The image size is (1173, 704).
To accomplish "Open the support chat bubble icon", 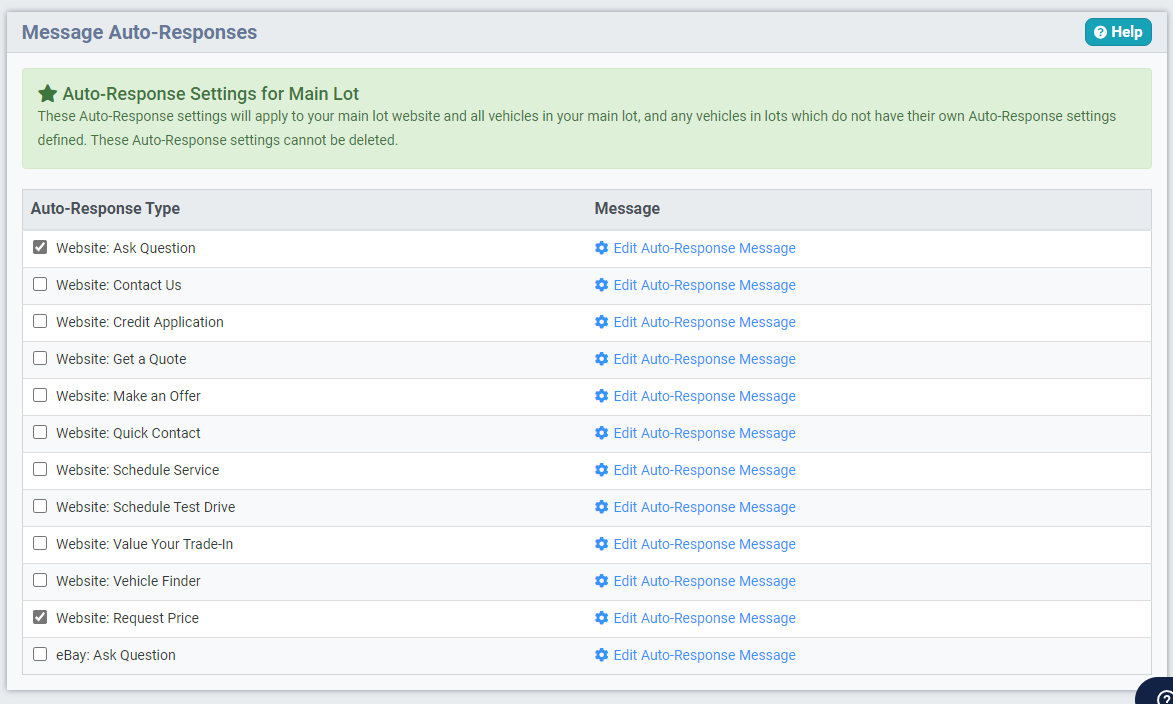I will click(1157, 692).
